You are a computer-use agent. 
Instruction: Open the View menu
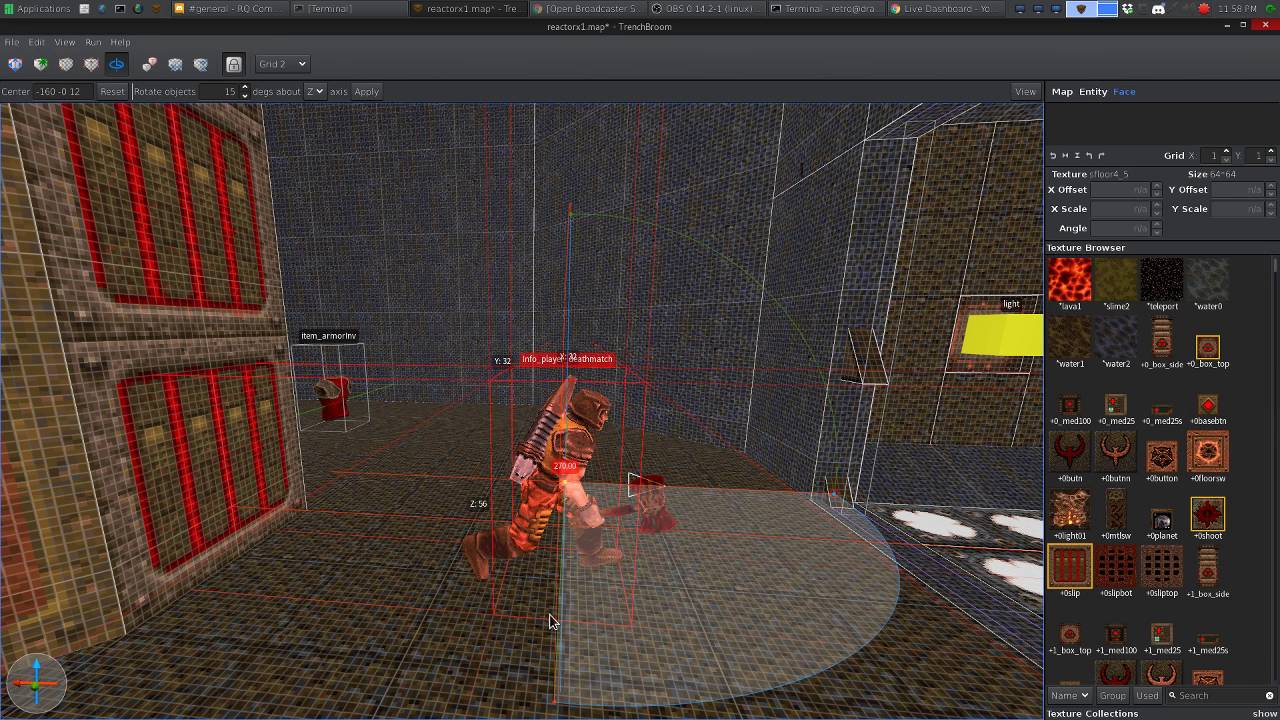tap(64, 42)
